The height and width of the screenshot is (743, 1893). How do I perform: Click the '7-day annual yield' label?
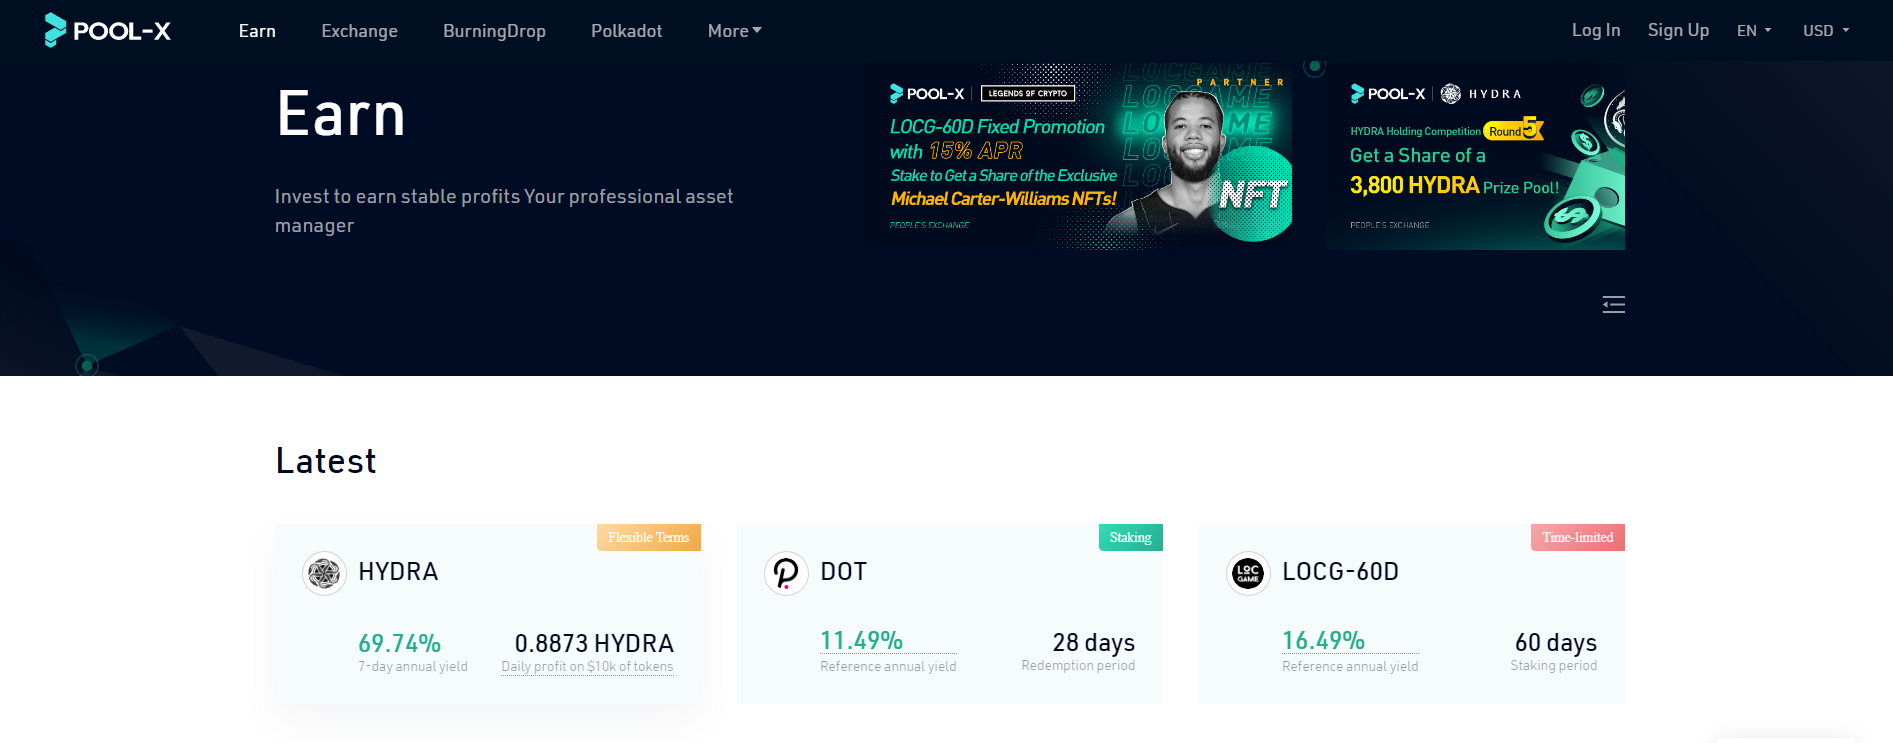coord(413,667)
